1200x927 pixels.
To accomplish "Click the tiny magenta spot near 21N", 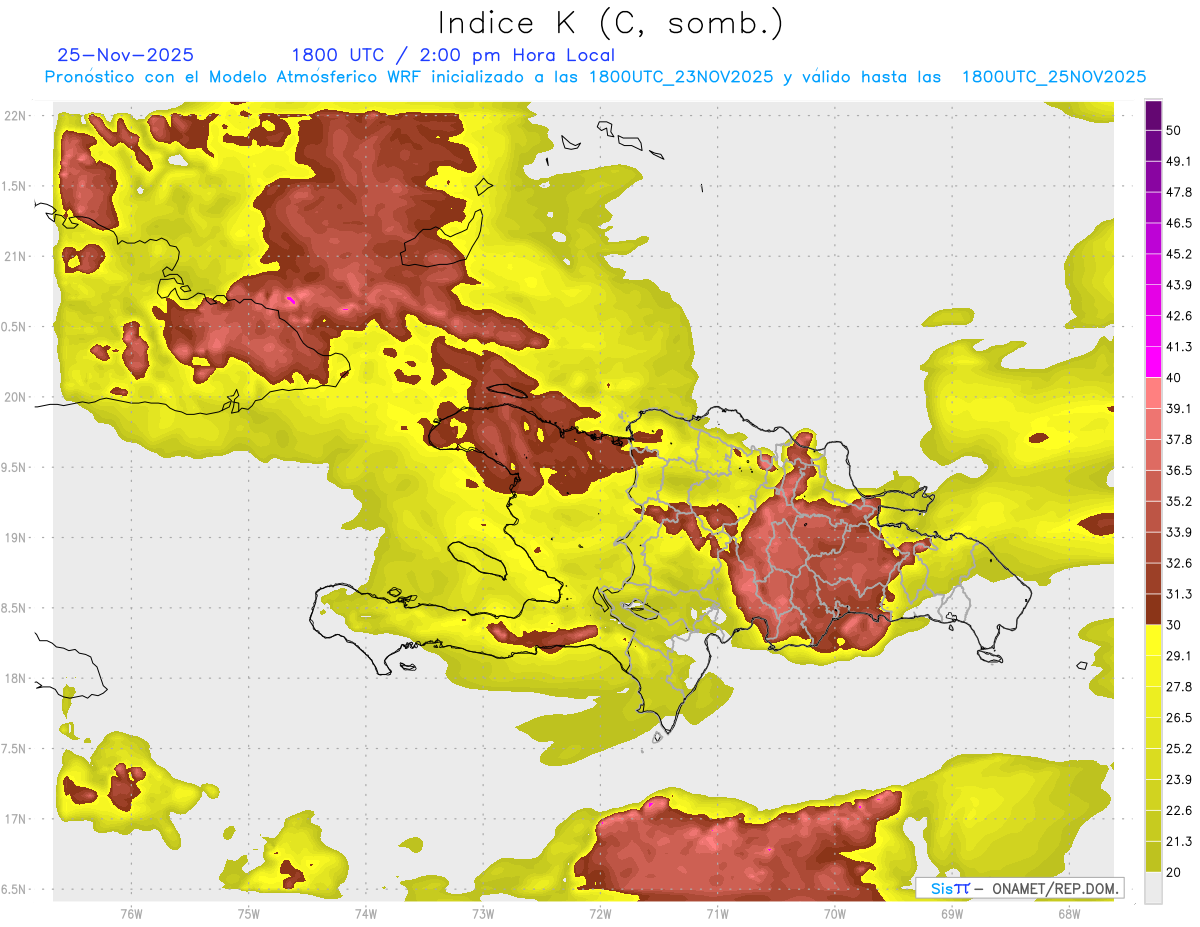I will pyautogui.click(x=291, y=299).
